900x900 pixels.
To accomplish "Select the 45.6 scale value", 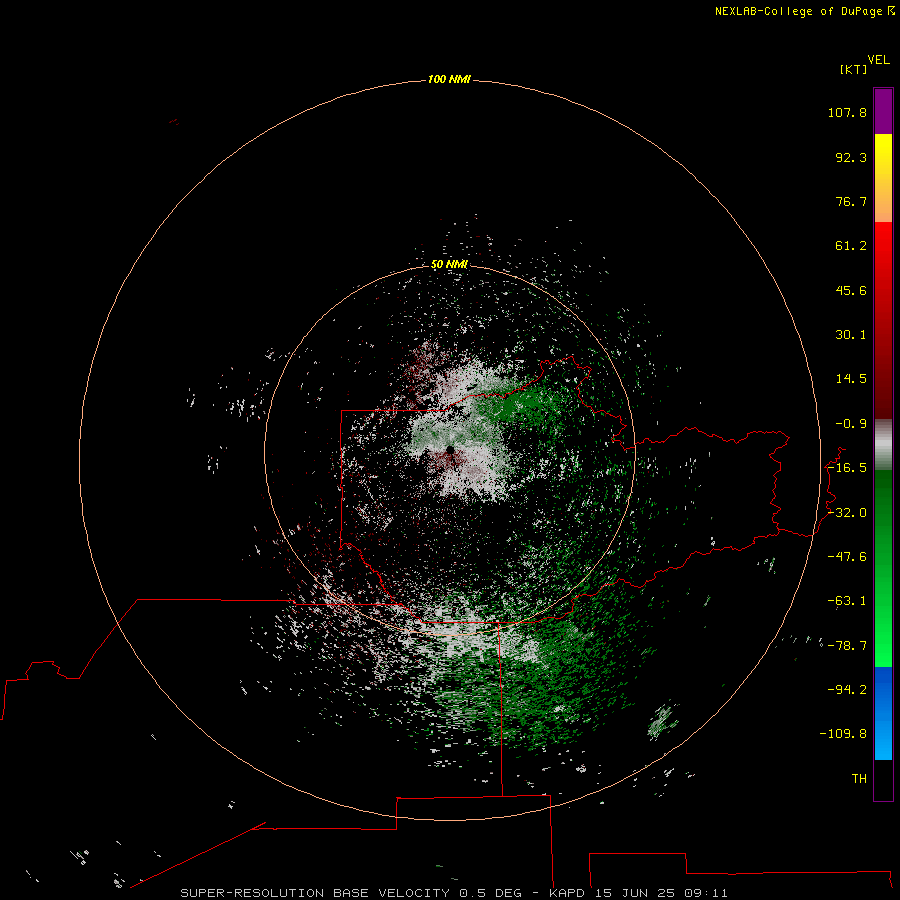I will pyautogui.click(x=851, y=290).
